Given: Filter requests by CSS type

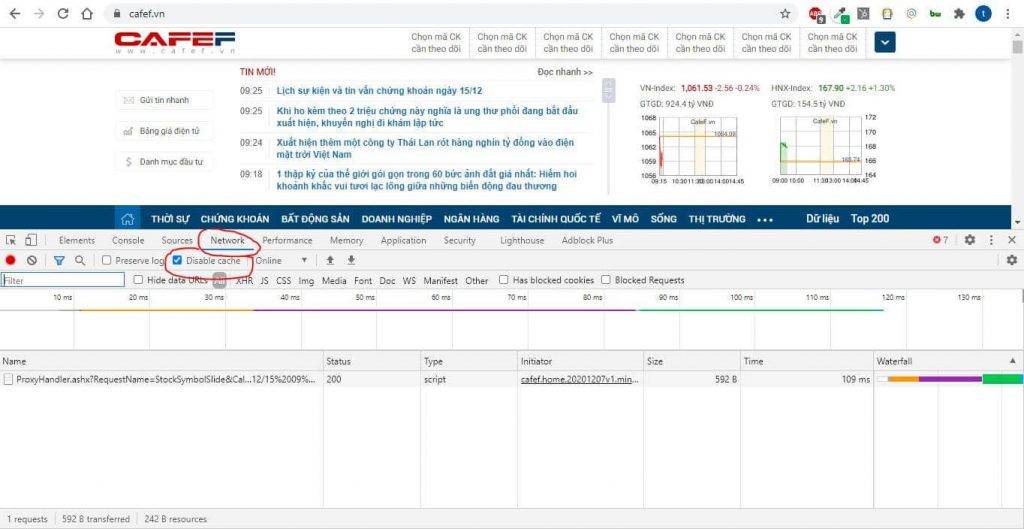Looking at the screenshot, I should point(283,281).
